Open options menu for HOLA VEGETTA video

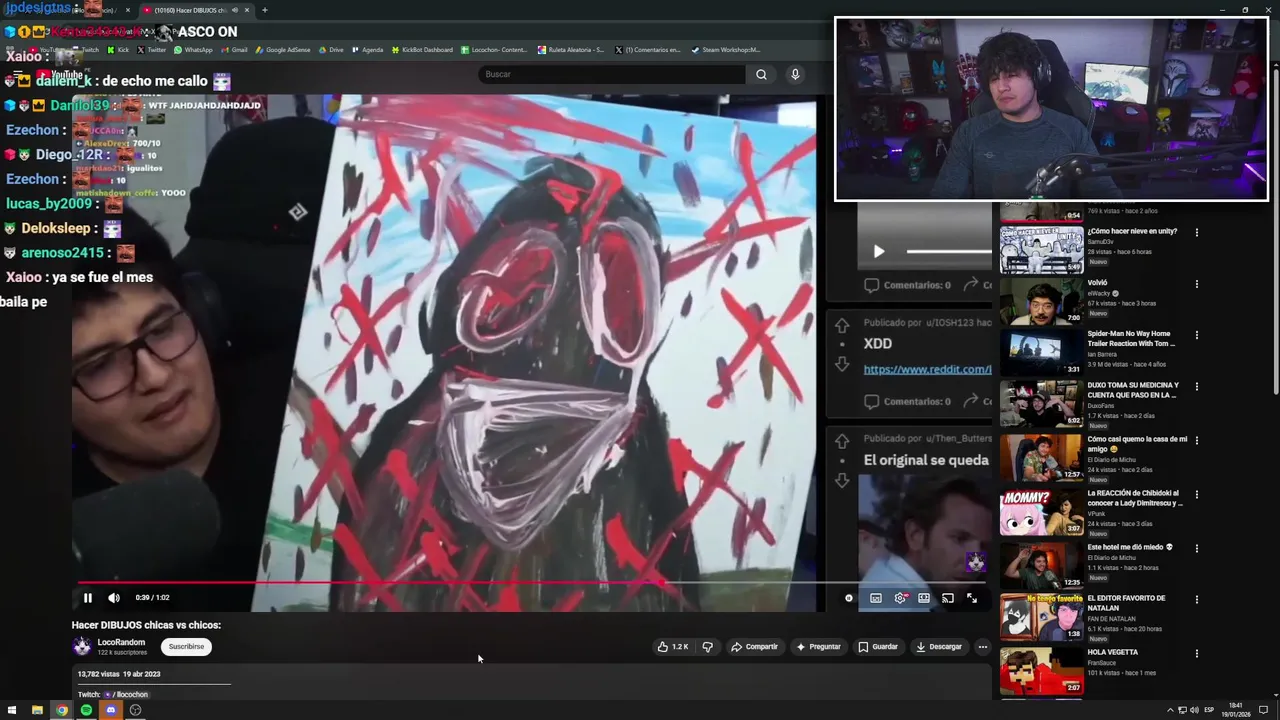1196,654
